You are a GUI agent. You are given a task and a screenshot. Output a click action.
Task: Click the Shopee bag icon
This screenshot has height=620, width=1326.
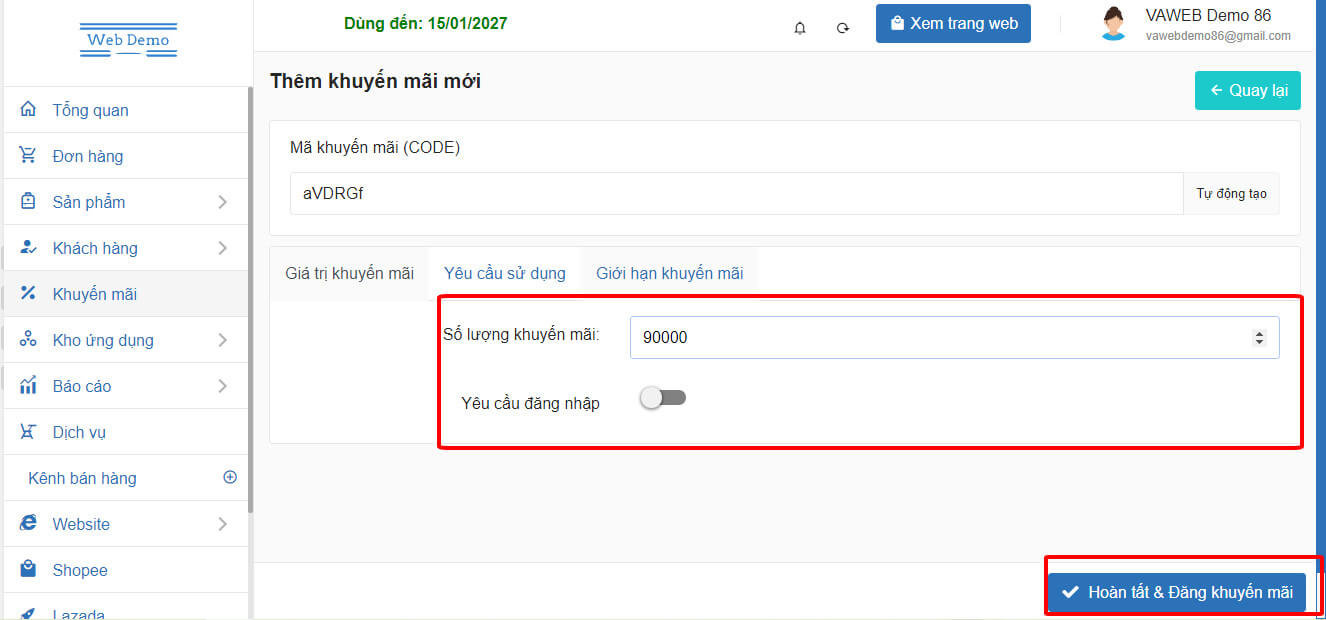click(28, 570)
